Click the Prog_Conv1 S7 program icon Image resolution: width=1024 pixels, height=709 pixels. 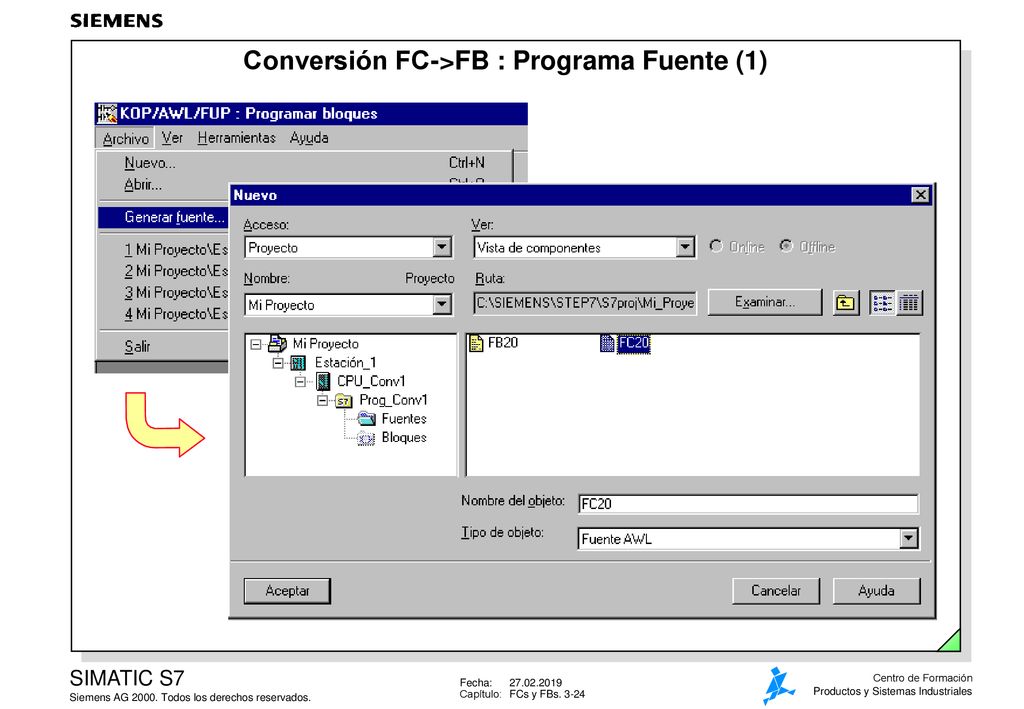coord(344,401)
